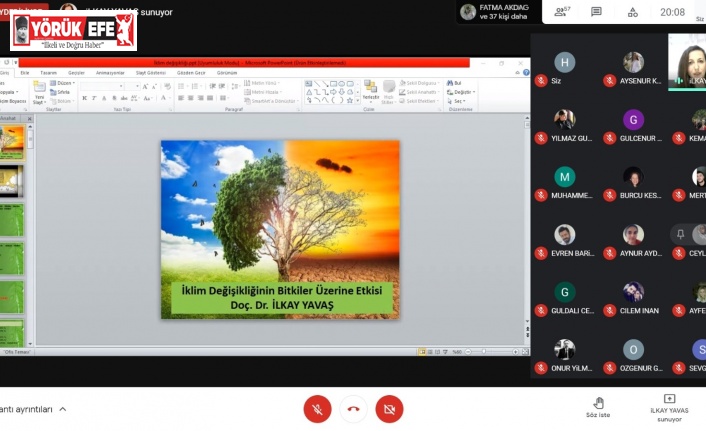Screen dimensions: 706x431
Task: Toggle the red microphone mute button
Action: coord(317,409)
